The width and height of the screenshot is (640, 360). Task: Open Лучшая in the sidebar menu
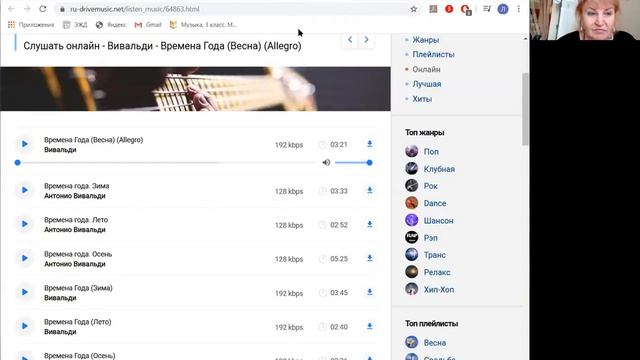pyautogui.click(x=427, y=84)
